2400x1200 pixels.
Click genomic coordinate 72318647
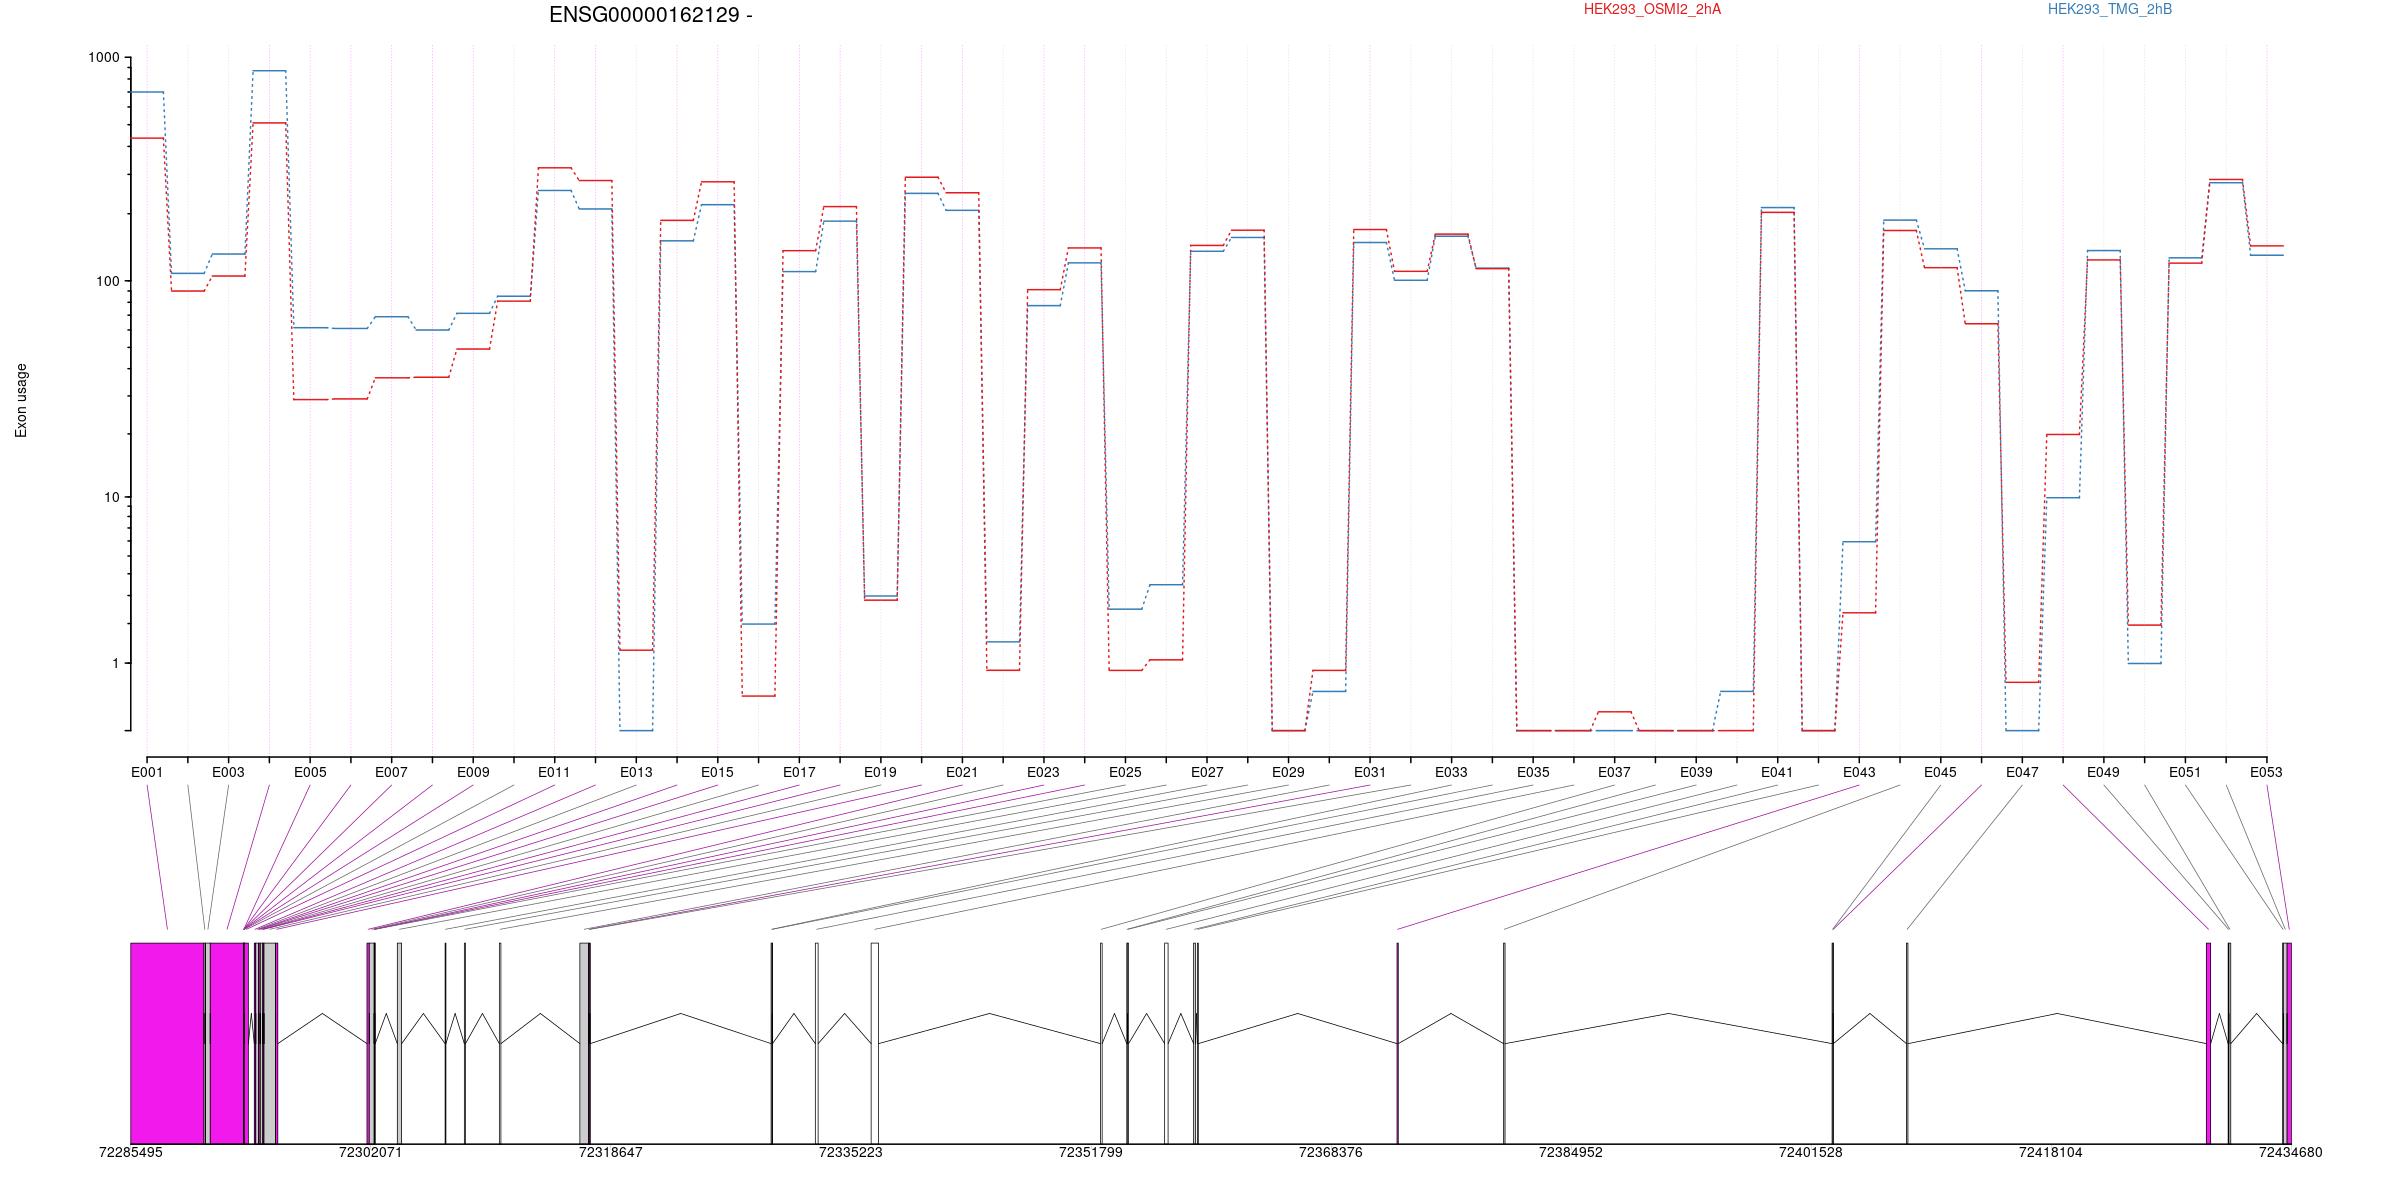point(610,1152)
